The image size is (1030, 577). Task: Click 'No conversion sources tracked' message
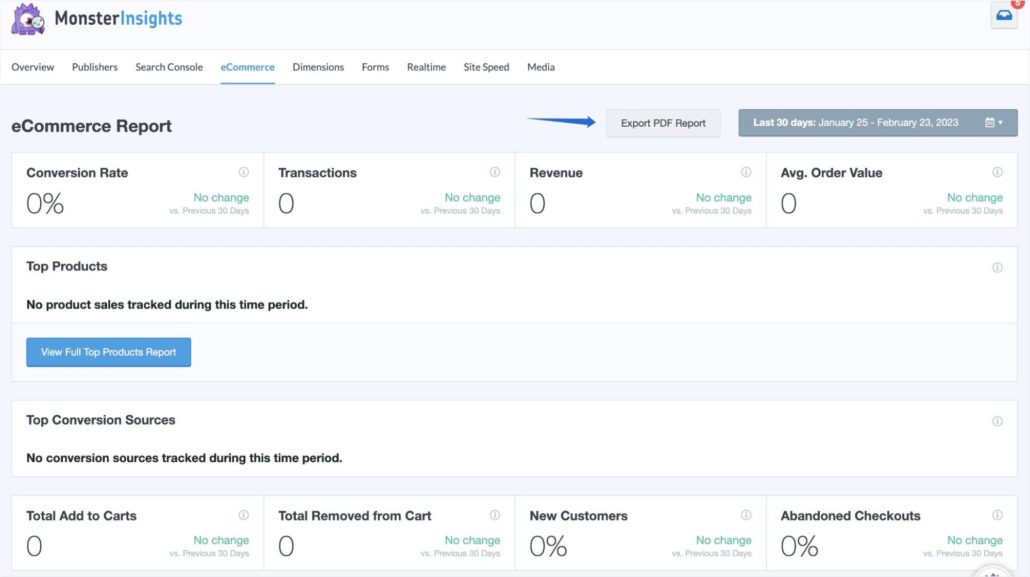pyautogui.click(x=184, y=458)
